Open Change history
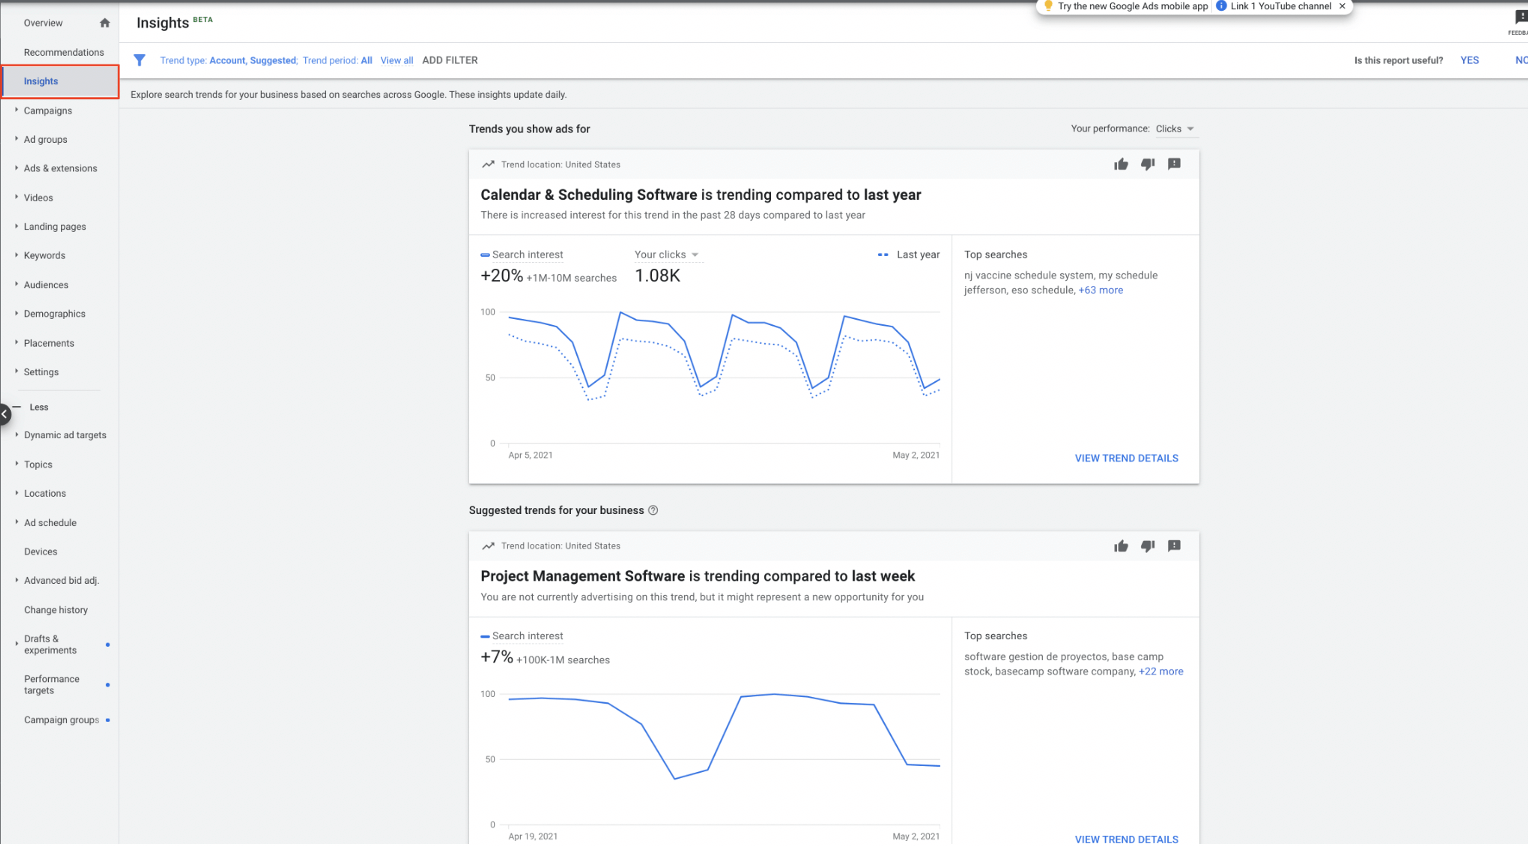Screen dimensions: 1528x846 tap(56, 610)
